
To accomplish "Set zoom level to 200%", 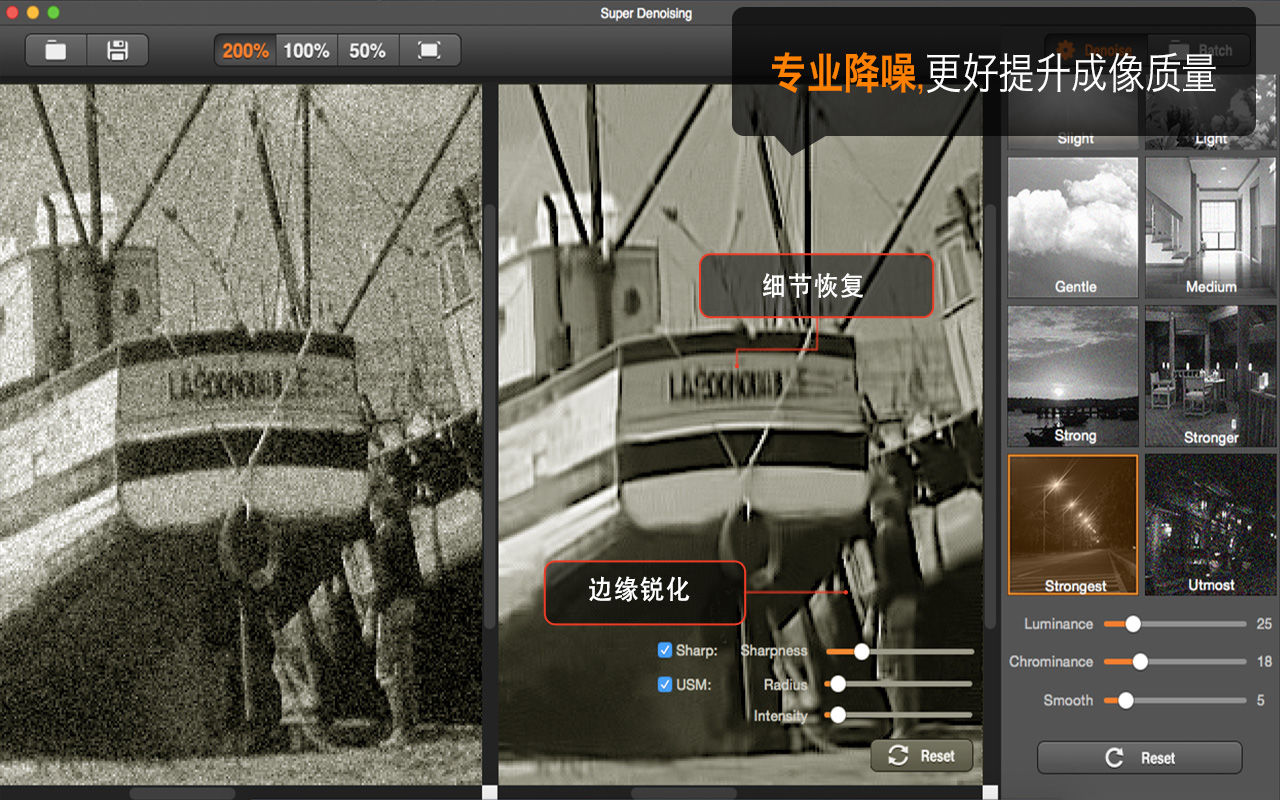I will 245,50.
